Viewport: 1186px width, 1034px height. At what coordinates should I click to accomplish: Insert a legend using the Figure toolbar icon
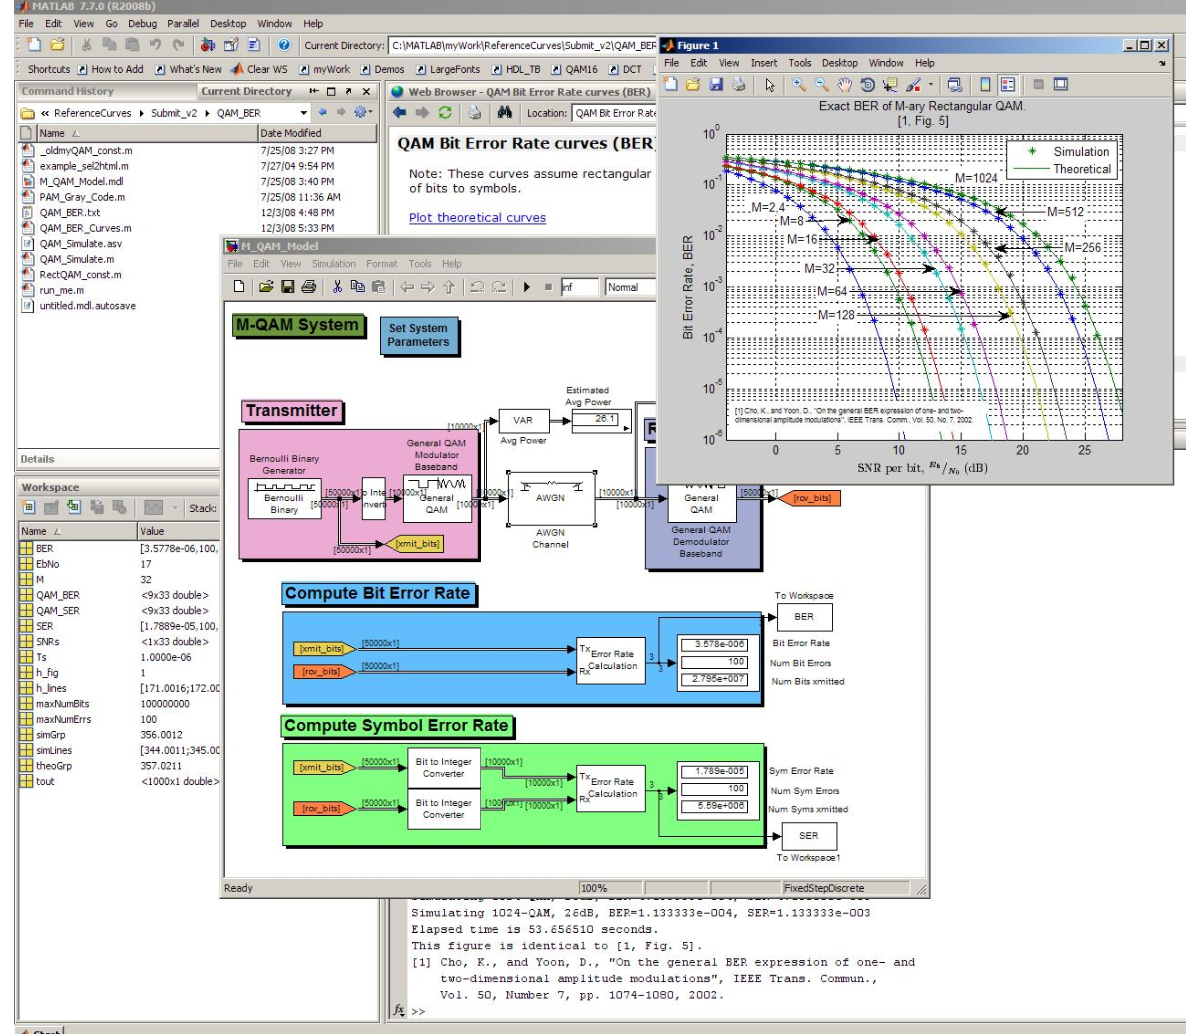pos(1008,83)
